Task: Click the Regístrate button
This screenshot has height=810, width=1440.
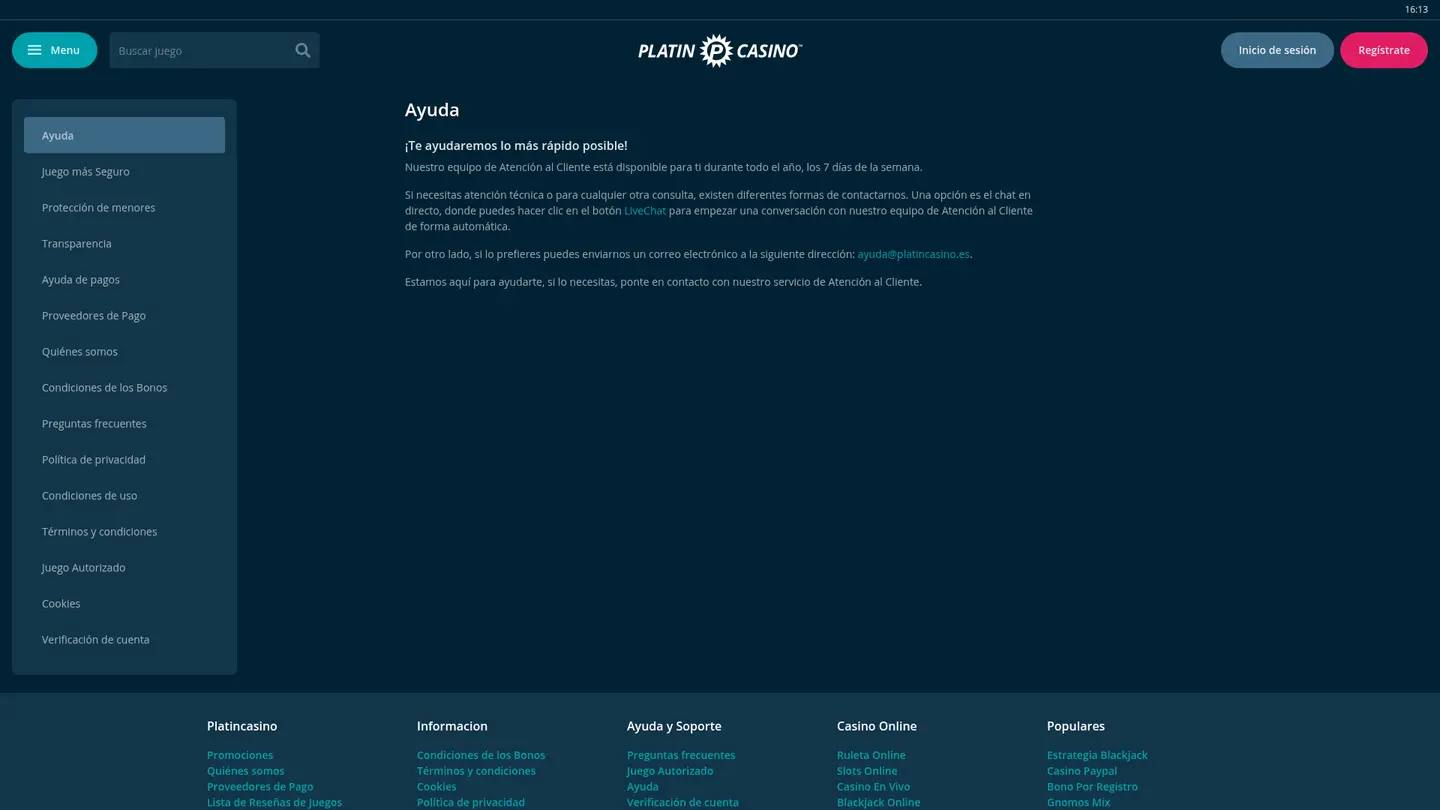Action: (1384, 50)
